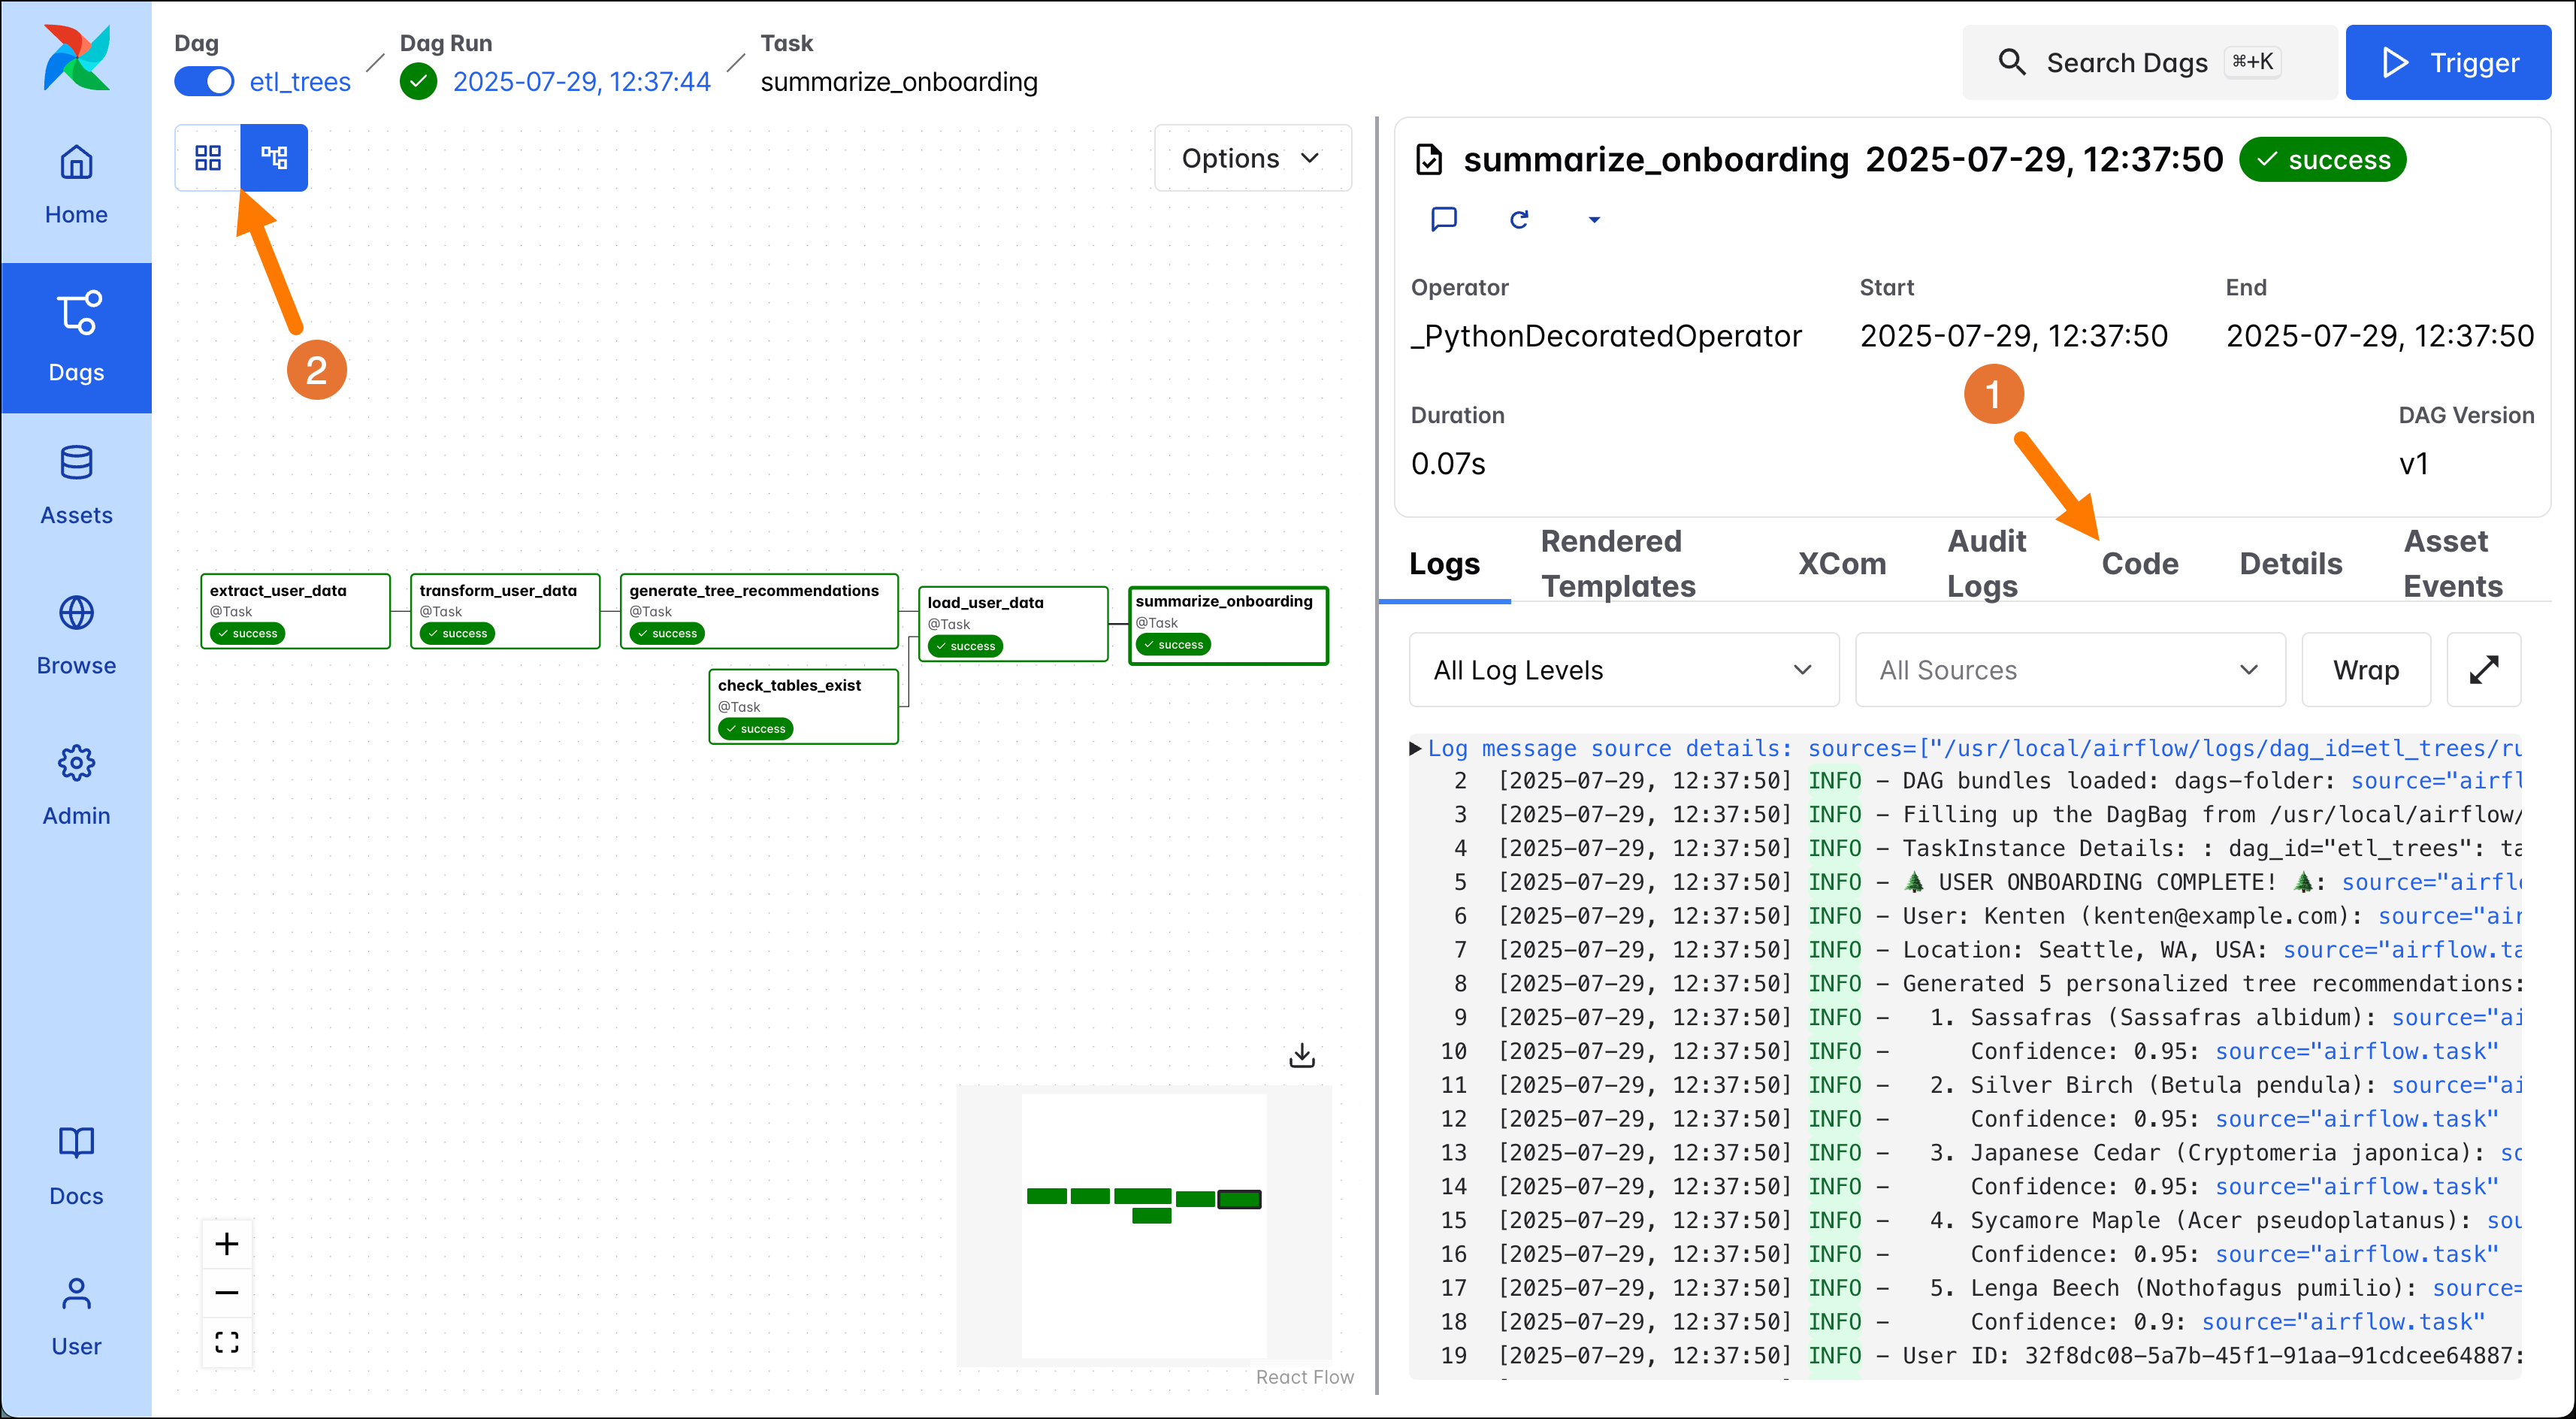The height and width of the screenshot is (1419, 2576).
Task: Click the Trigger button
Action: click(2448, 62)
